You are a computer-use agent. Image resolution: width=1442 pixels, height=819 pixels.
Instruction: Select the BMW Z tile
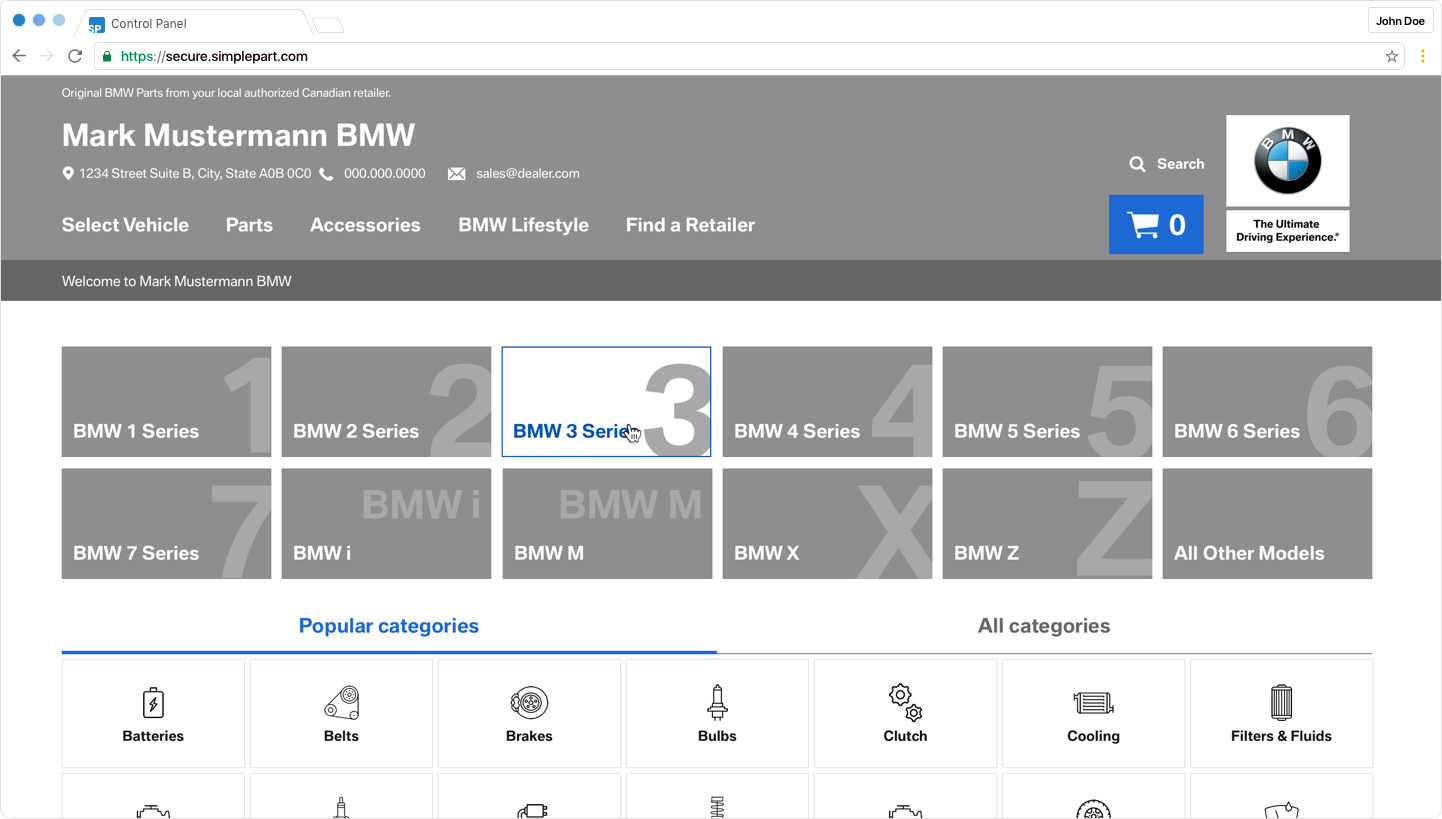point(1047,524)
